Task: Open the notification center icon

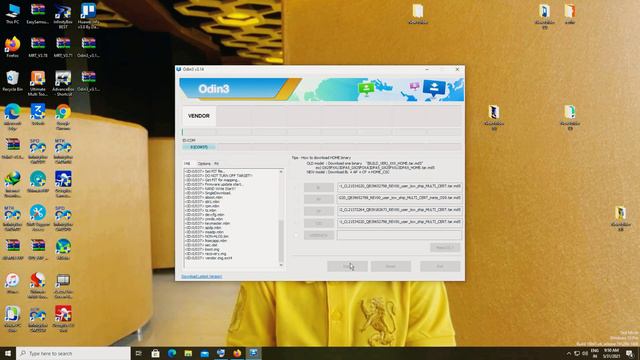Action: [x=630, y=353]
